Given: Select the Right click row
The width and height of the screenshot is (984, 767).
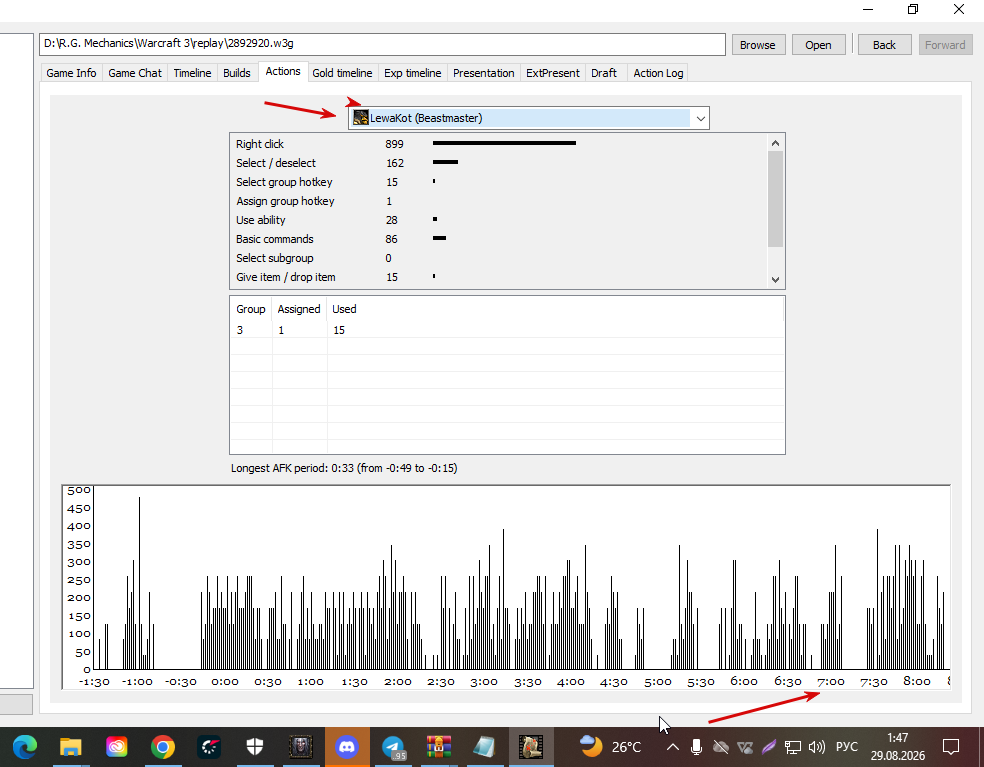Looking at the screenshot, I should [499, 144].
